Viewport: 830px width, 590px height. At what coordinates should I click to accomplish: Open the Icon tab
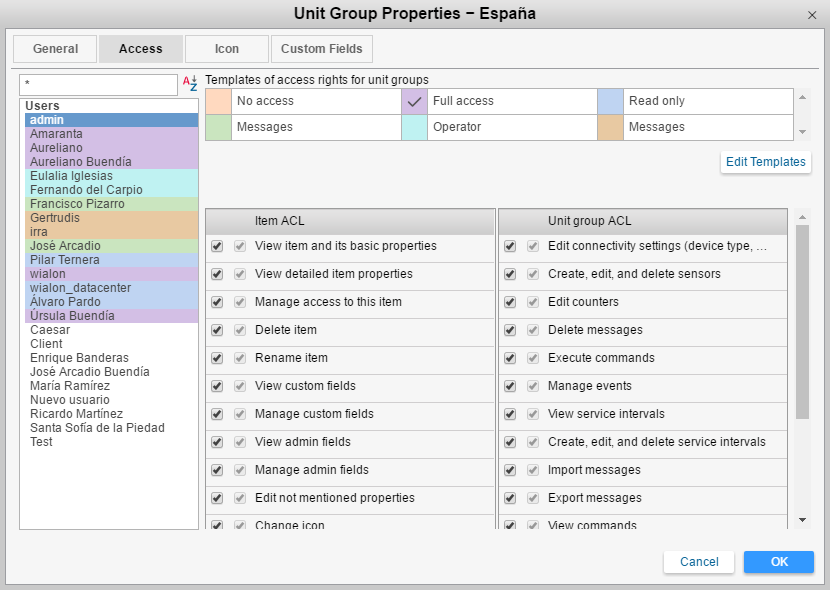click(227, 49)
